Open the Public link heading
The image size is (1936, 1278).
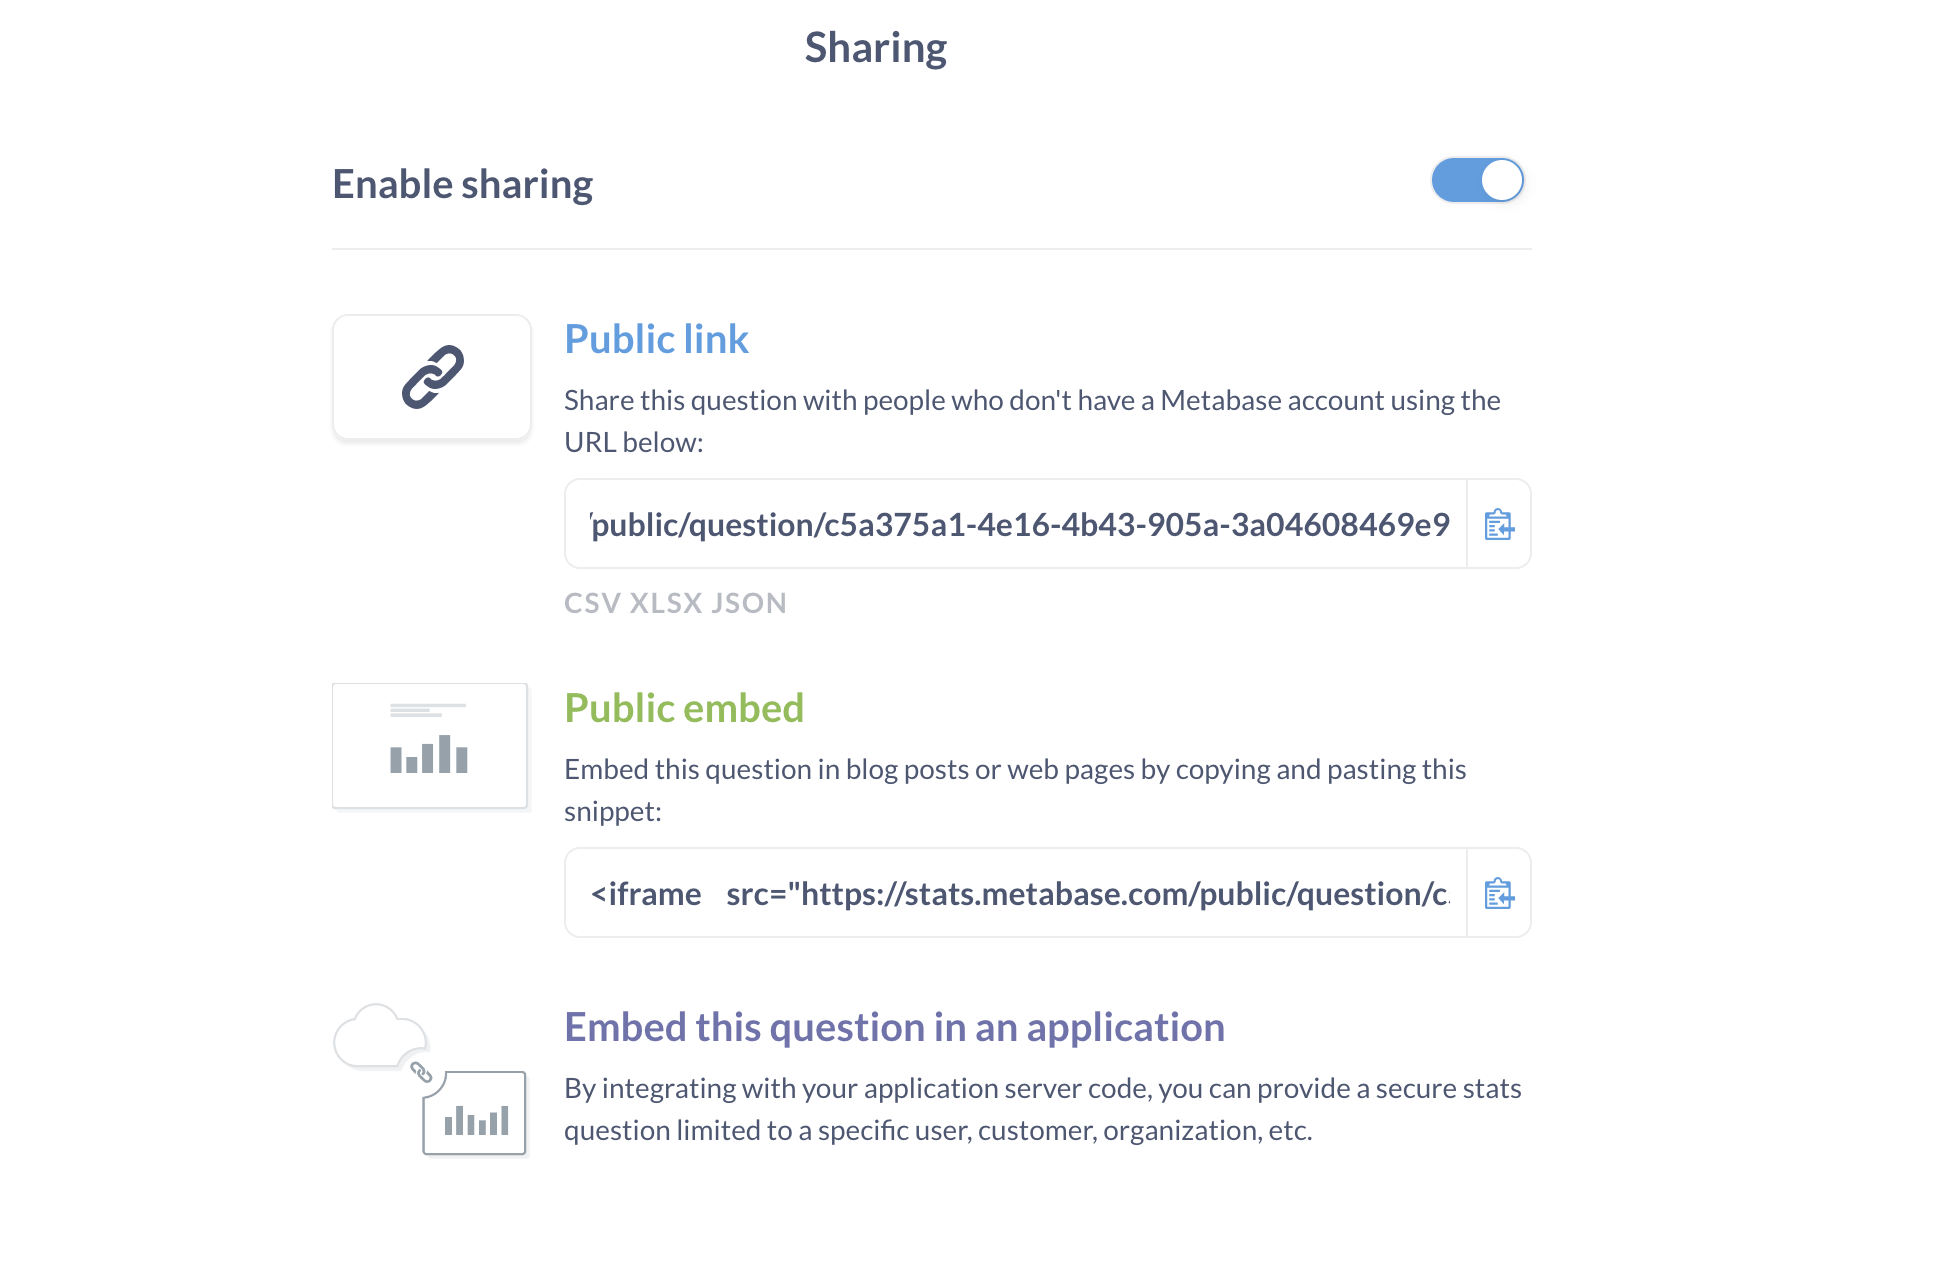pyautogui.click(x=656, y=339)
